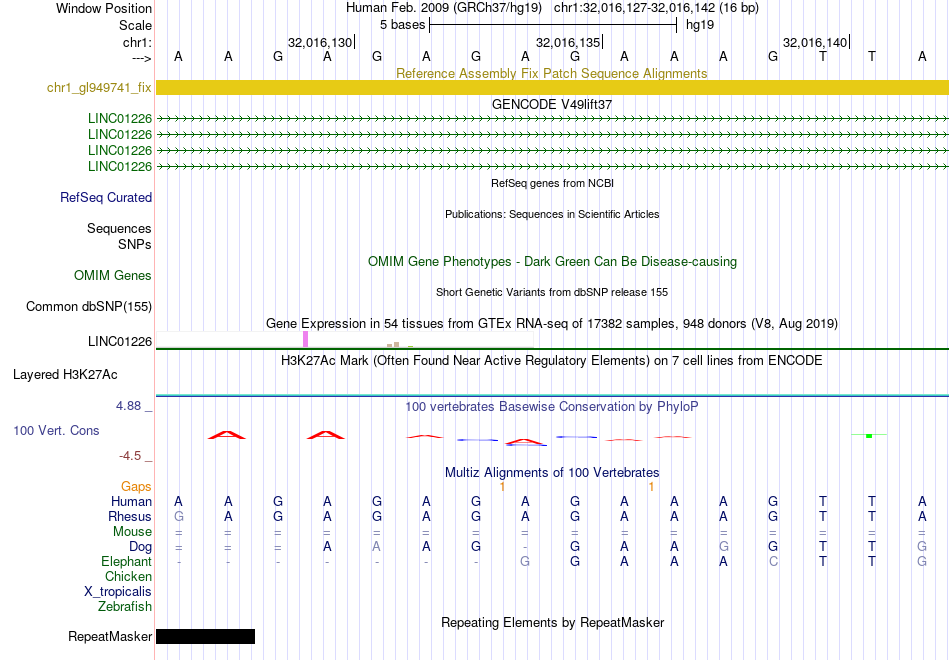Viewport: 950px width, 660px height.
Task: Open the H3K27Ac Mark track title
Action: coord(552,361)
